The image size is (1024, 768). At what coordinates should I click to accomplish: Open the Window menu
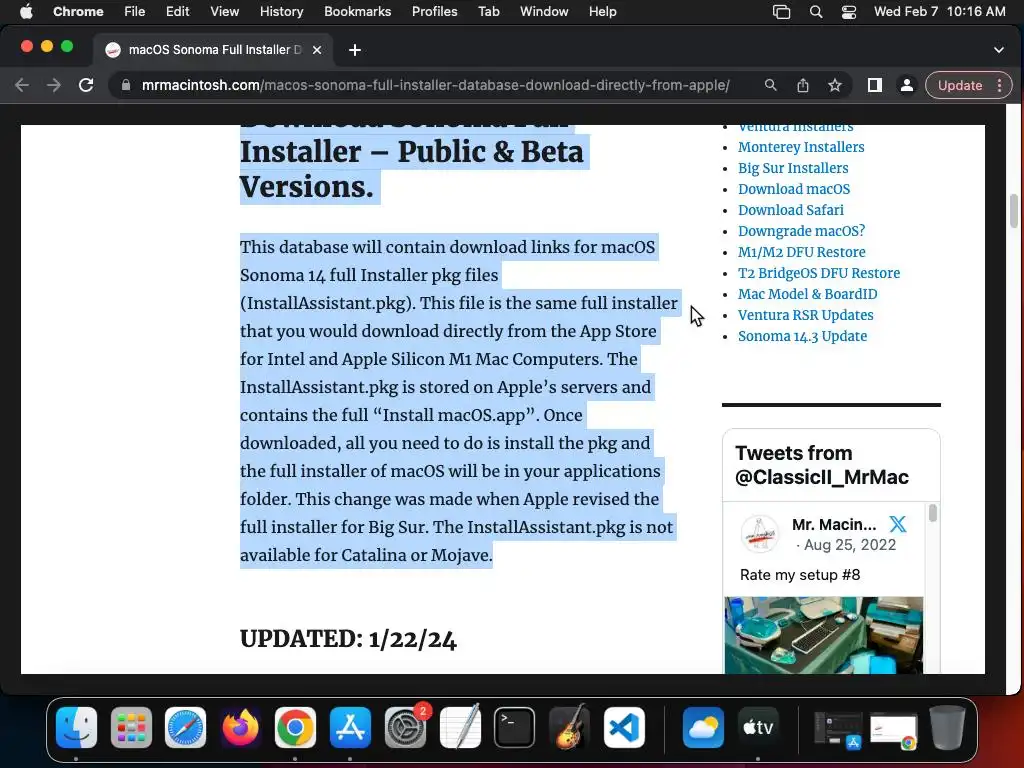(x=544, y=12)
